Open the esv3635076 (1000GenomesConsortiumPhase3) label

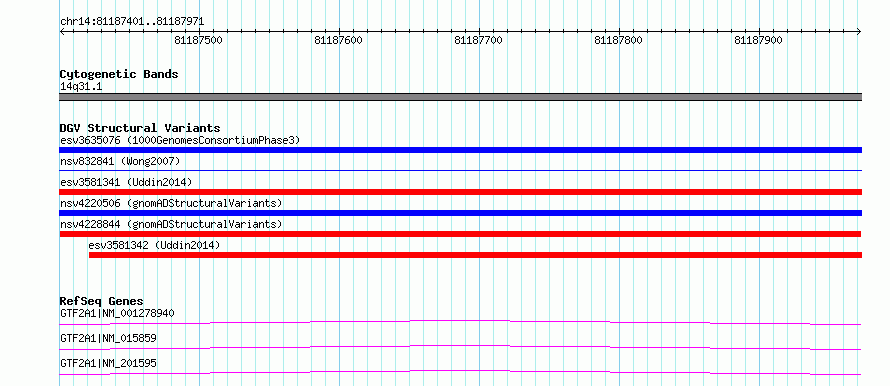[180, 140]
